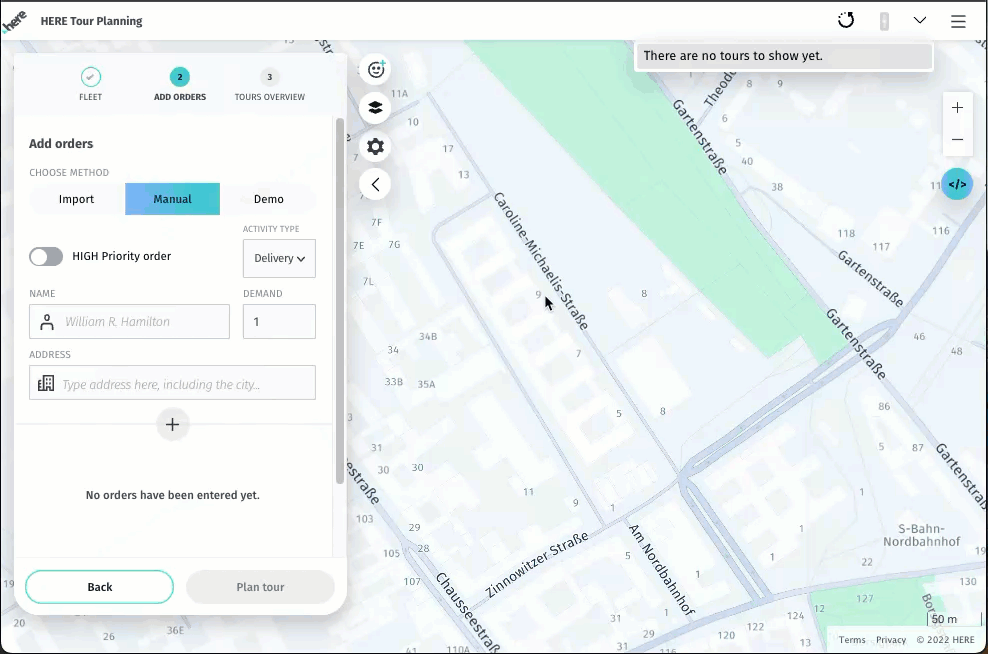Collapse the panel with left chevron

pyautogui.click(x=376, y=185)
